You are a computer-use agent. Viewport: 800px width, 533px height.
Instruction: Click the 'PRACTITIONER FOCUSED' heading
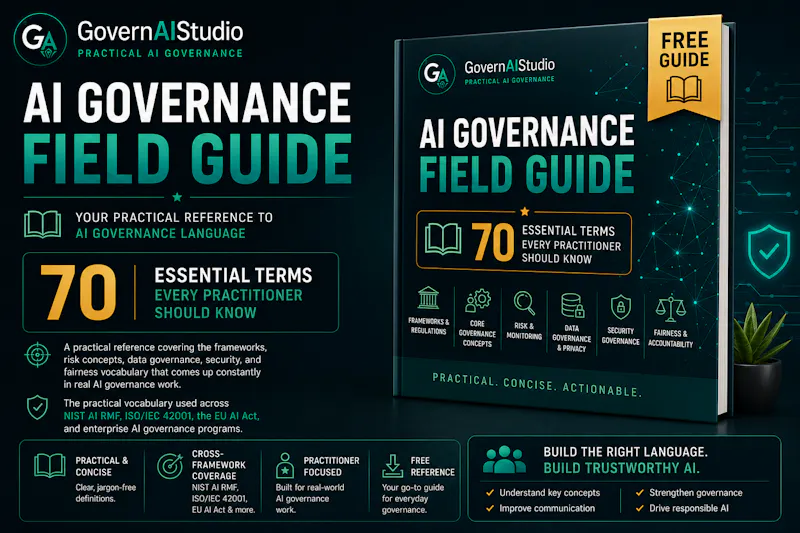(x=331, y=466)
